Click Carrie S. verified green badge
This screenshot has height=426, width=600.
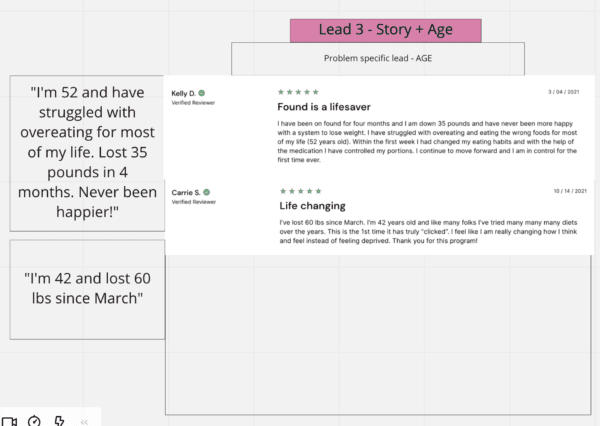point(207,192)
